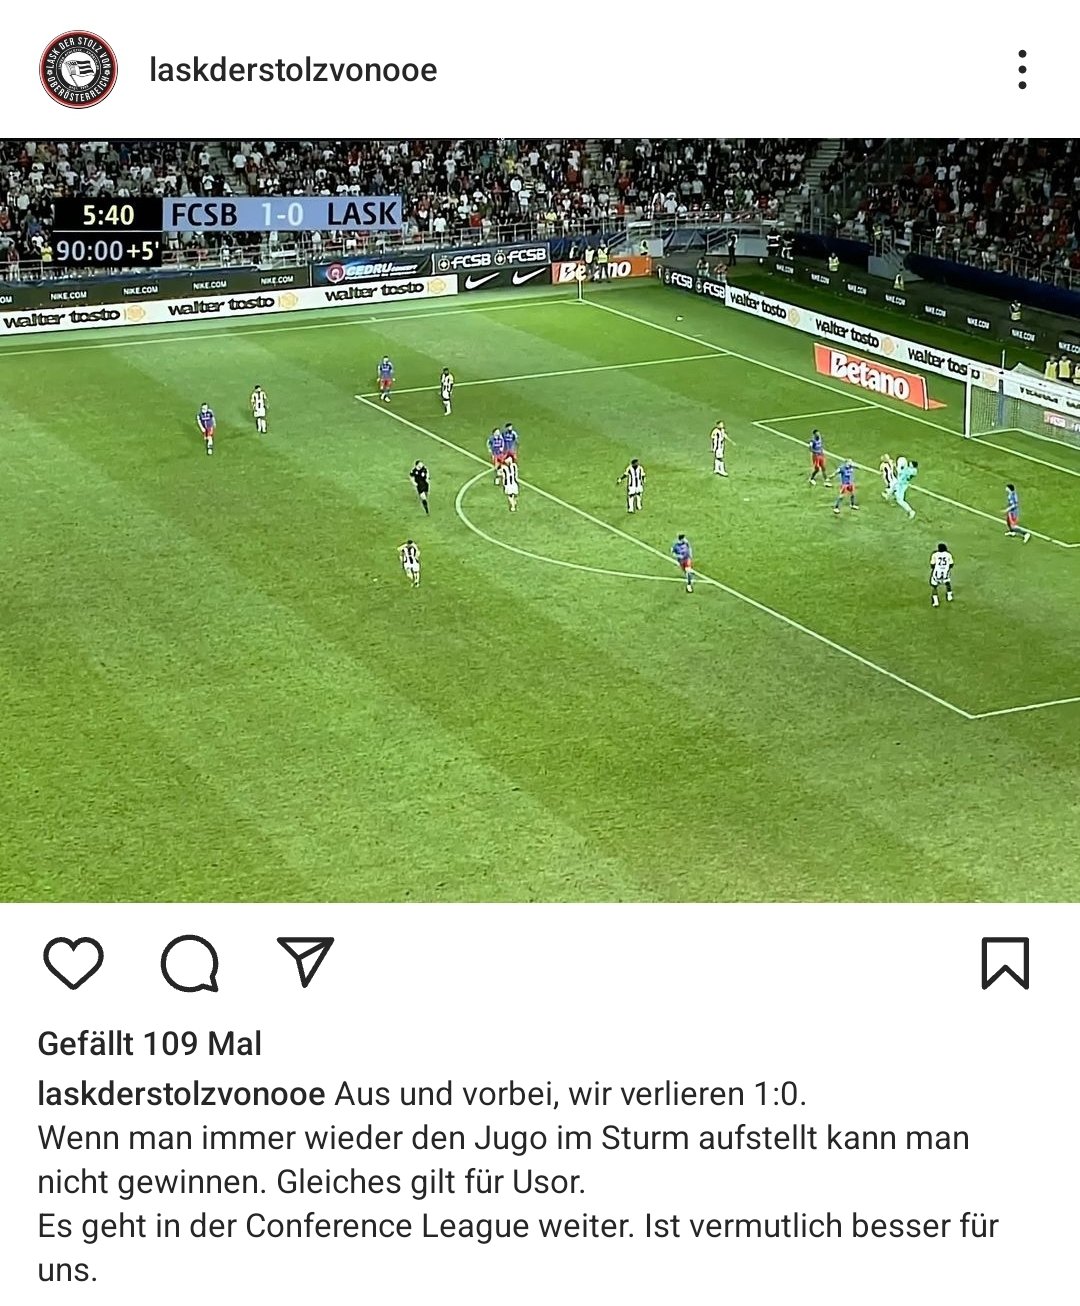Image resolution: width=1080 pixels, height=1306 pixels.
Task: Open the three-dot more options menu
Action: 1022,70
